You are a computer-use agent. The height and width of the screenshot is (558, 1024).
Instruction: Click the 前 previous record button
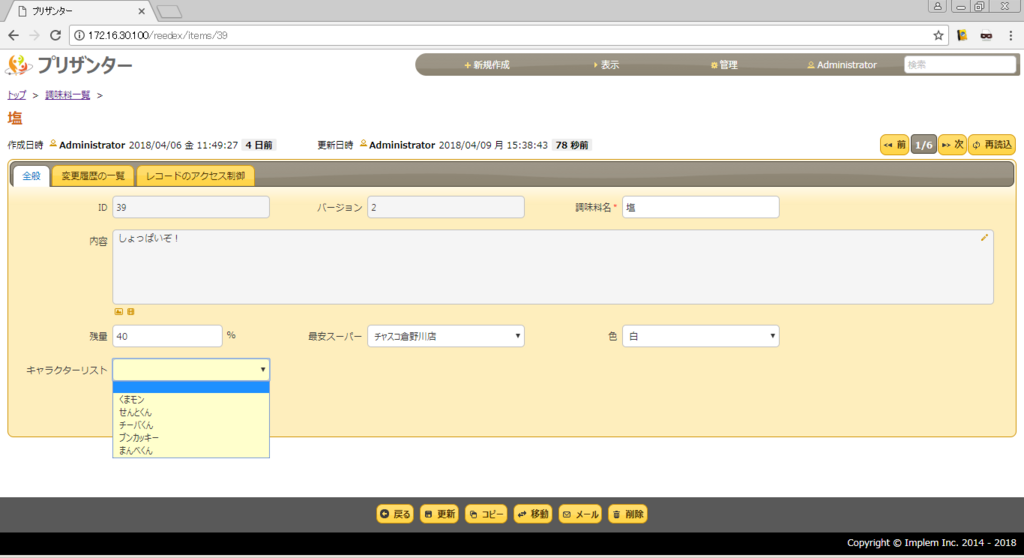[x=894, y=144]
